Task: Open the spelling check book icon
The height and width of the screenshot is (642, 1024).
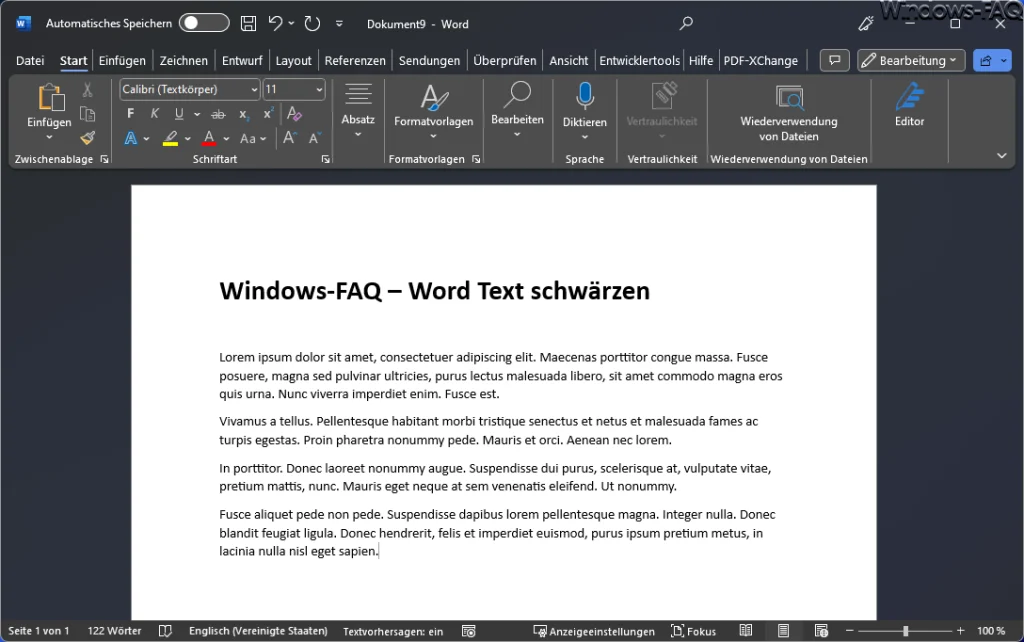Action: 165,631
